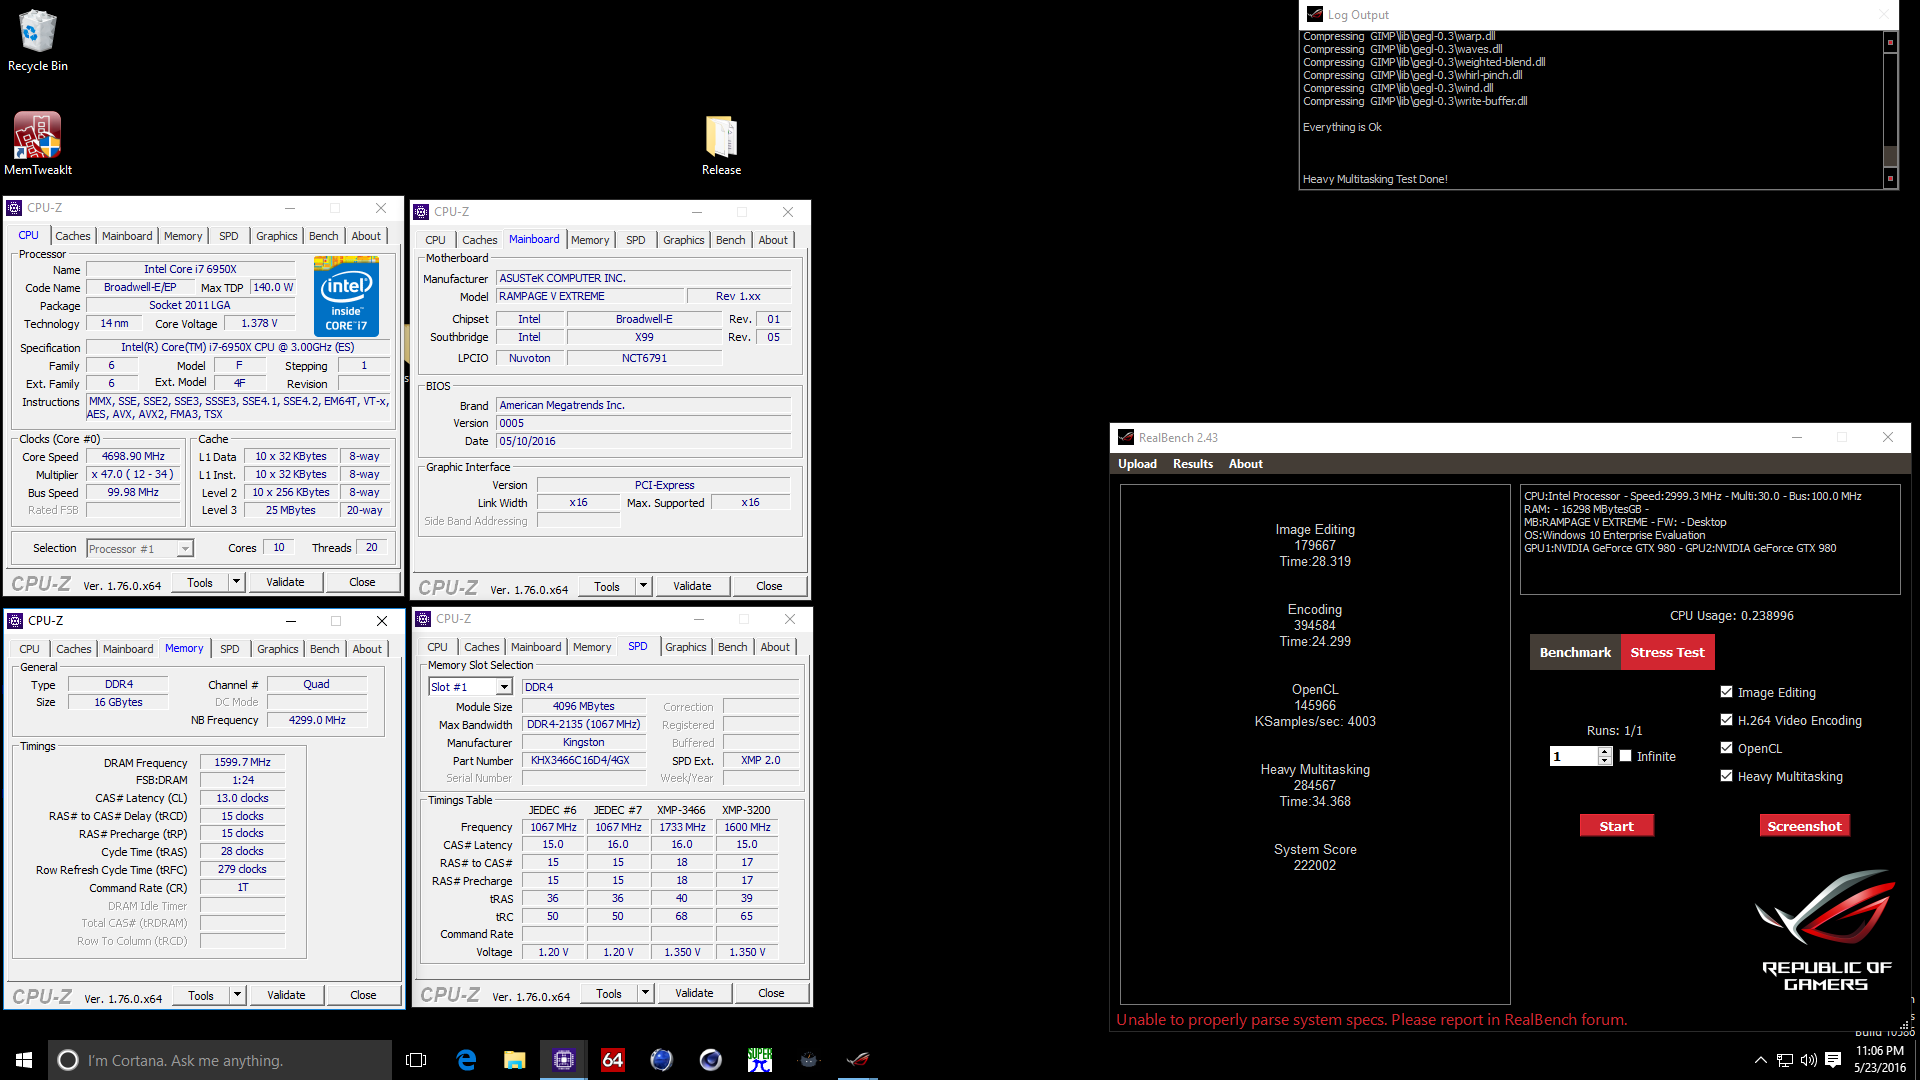Open the taskbar clock showing 11:06 PM

1880,1060
